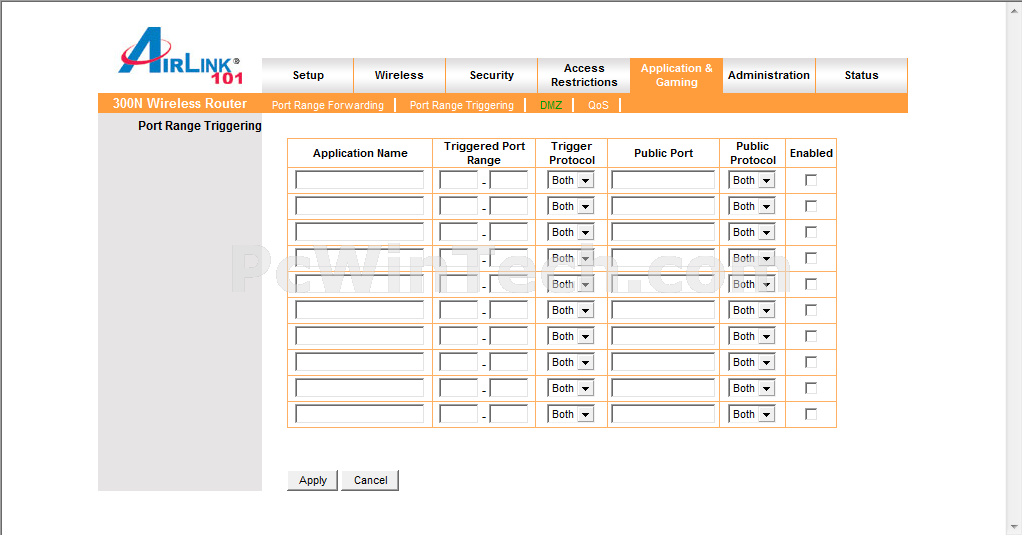Click the 'Enabled' column header
The image size is (1022, 535).
pyautogui.click(x=811, y=153)
